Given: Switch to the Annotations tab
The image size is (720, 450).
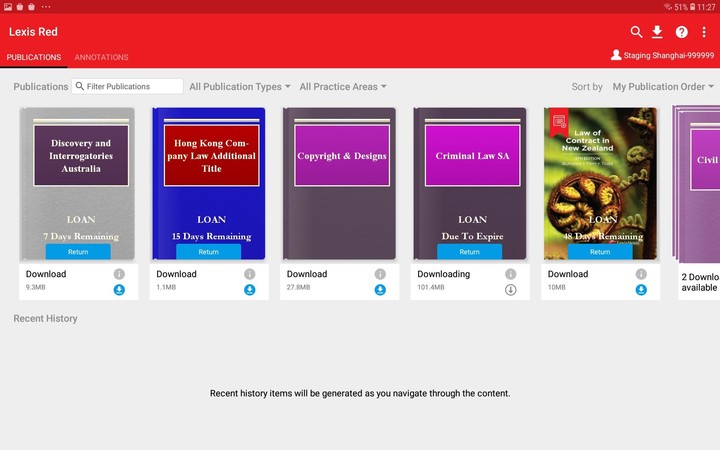Looking at the screenshot, I should [x=101, y=57].
